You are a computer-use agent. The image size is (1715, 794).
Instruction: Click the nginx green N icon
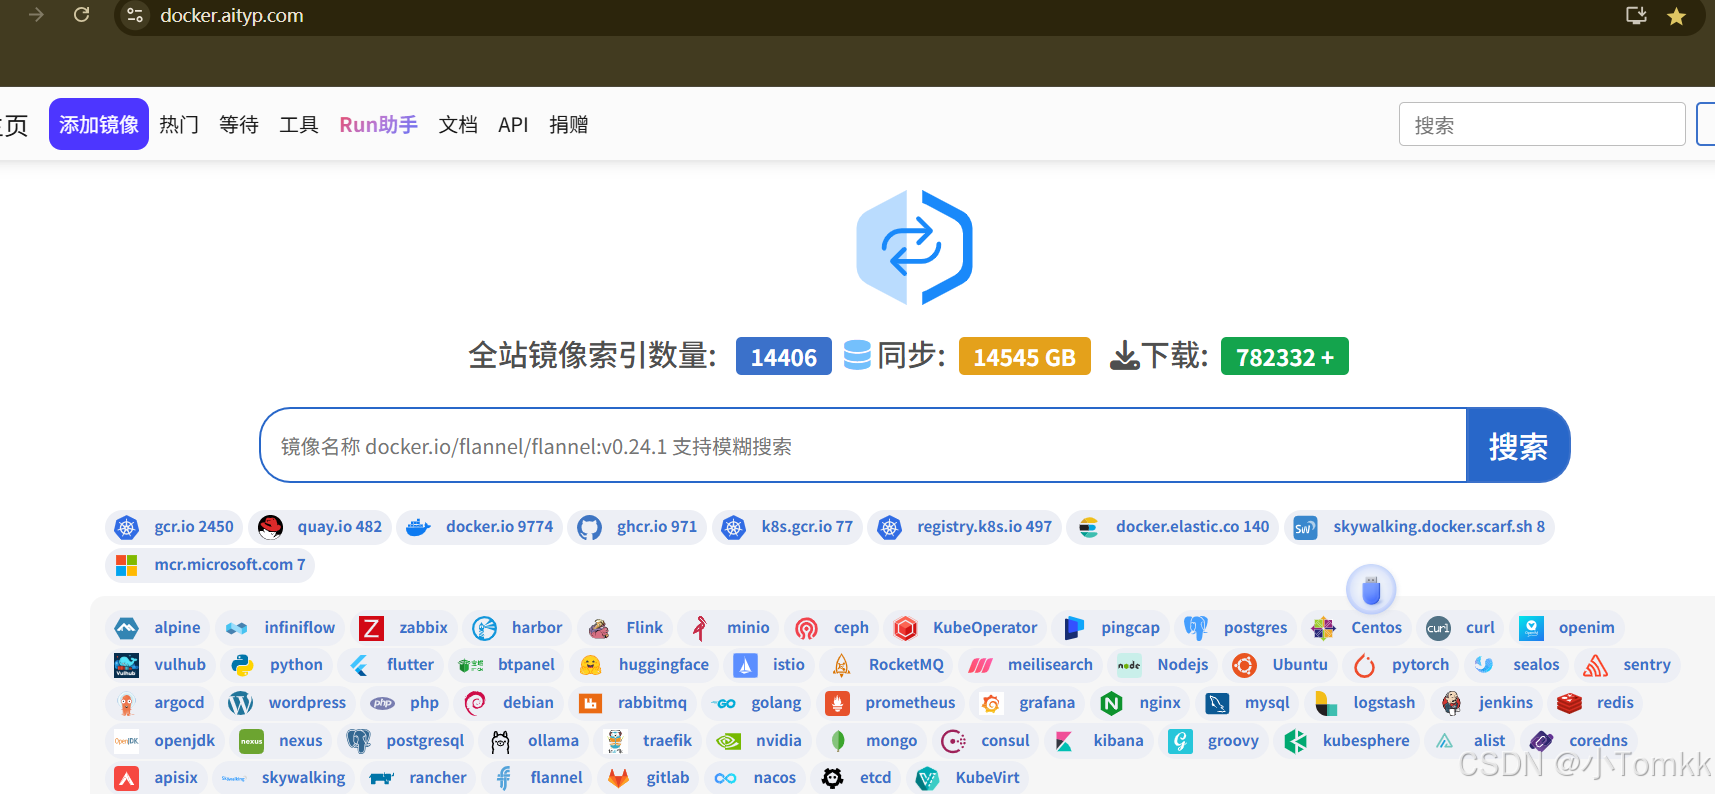click(1111, 703)
